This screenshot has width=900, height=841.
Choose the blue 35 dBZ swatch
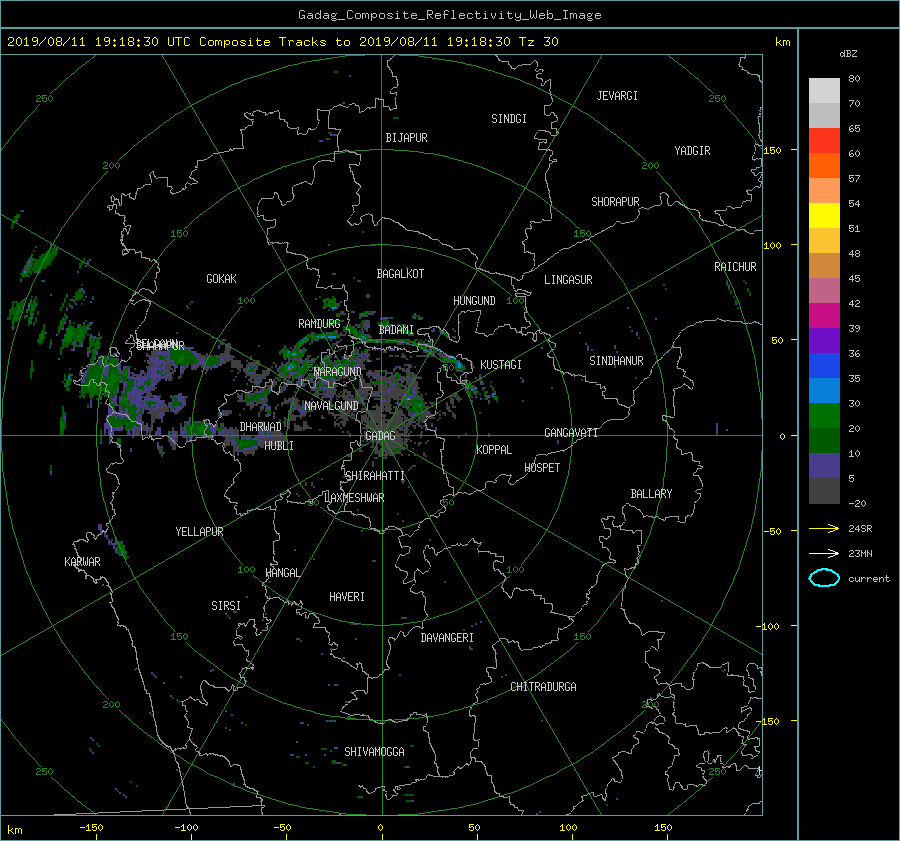coord(824,366)
